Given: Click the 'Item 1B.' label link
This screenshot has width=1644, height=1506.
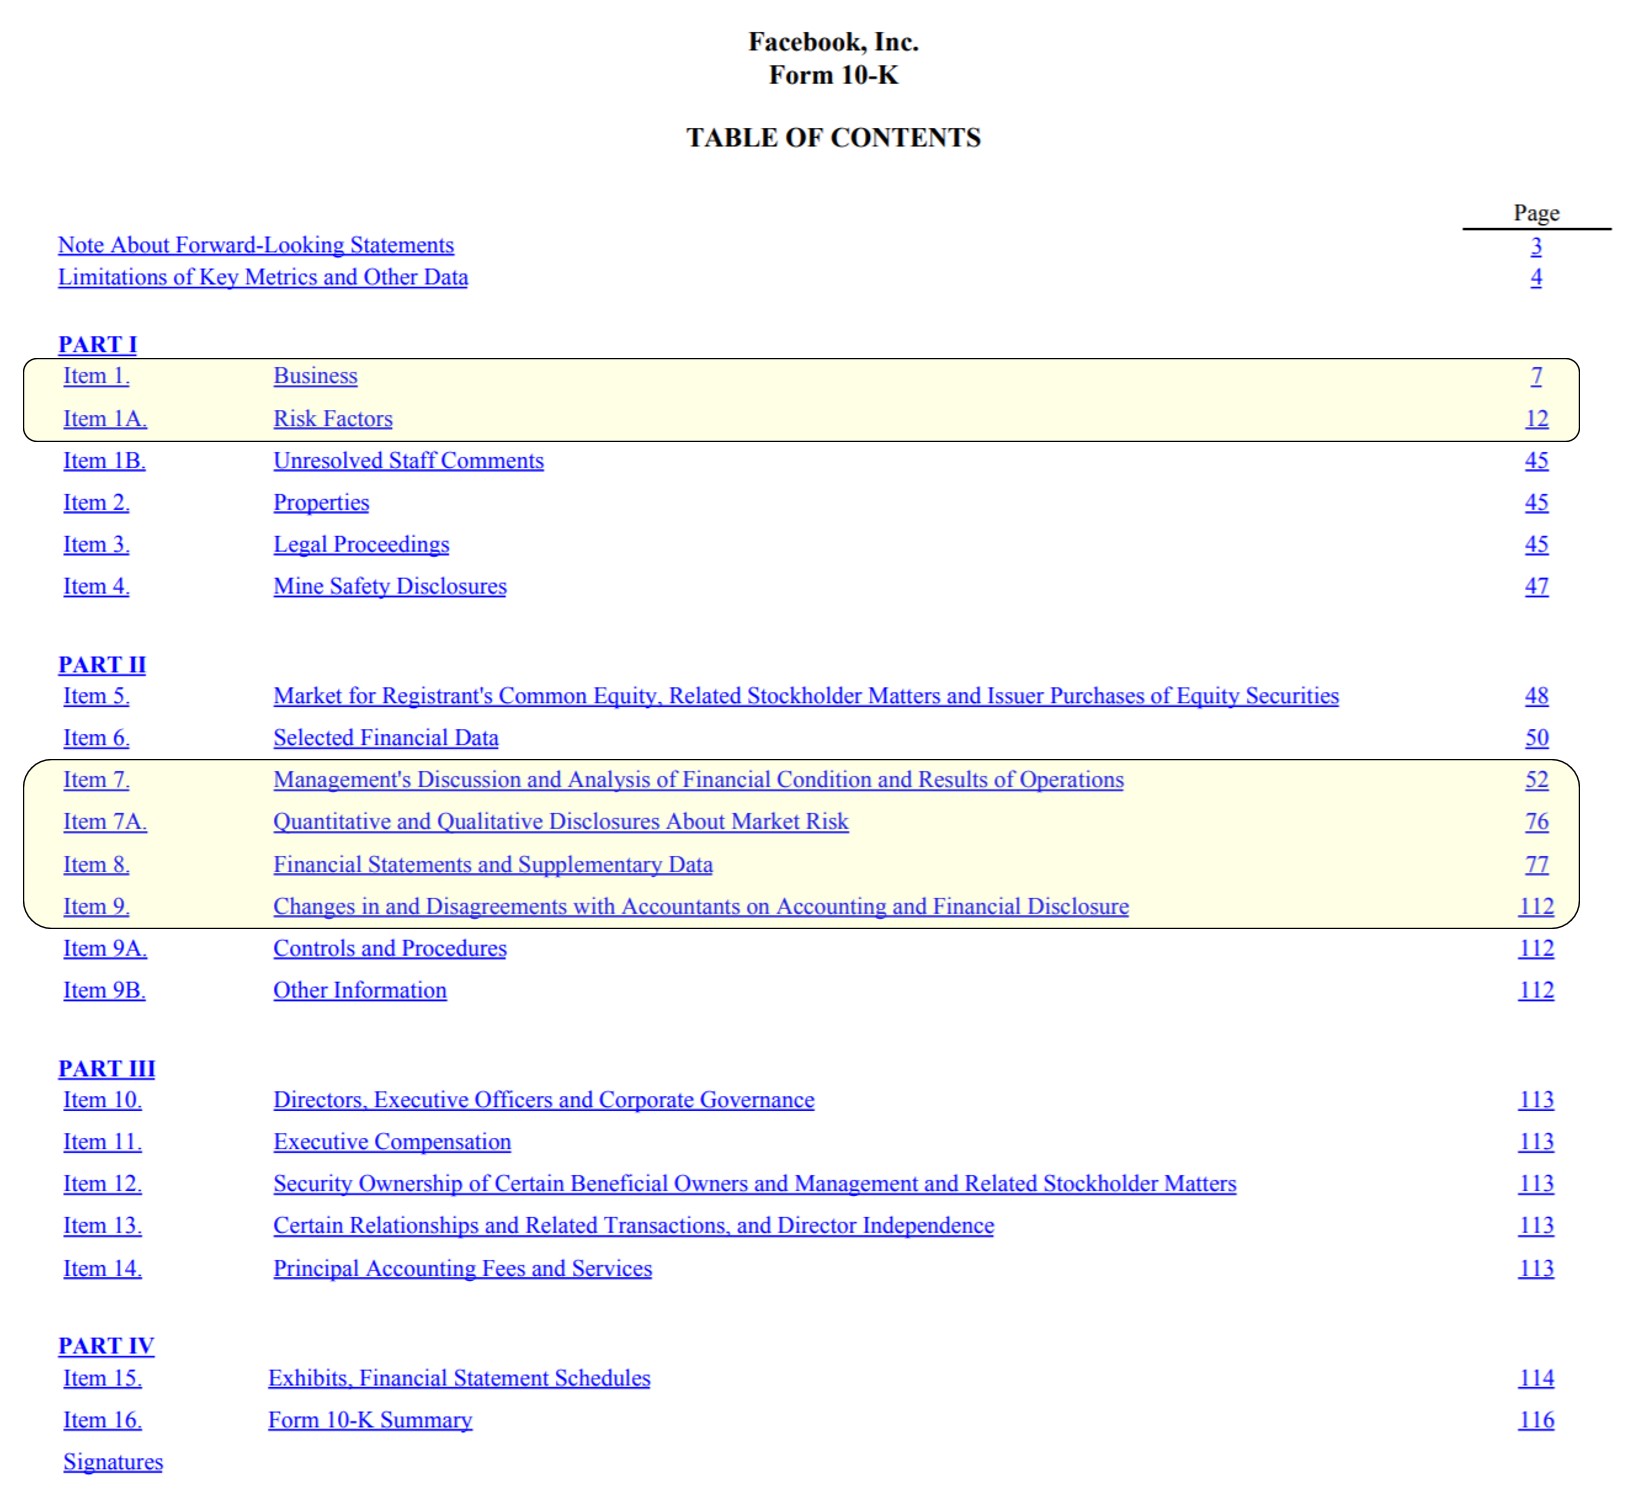Looking at the screenshot, I should (x=104, y=461).
